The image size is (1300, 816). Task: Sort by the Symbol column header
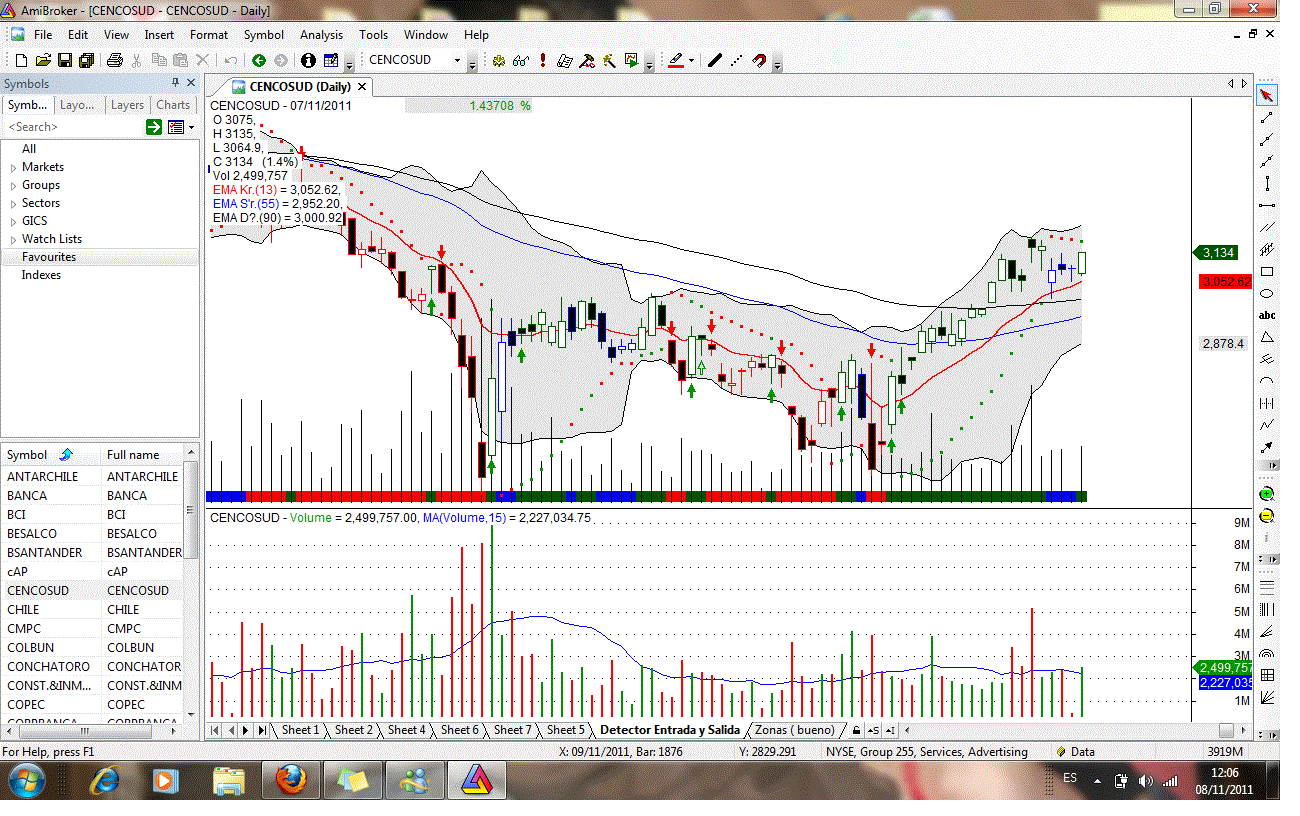[x=52, y=455]
